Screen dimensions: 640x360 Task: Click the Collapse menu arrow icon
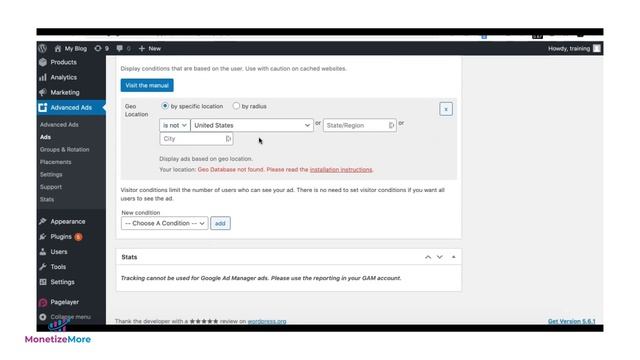click(x=43, y=317)
